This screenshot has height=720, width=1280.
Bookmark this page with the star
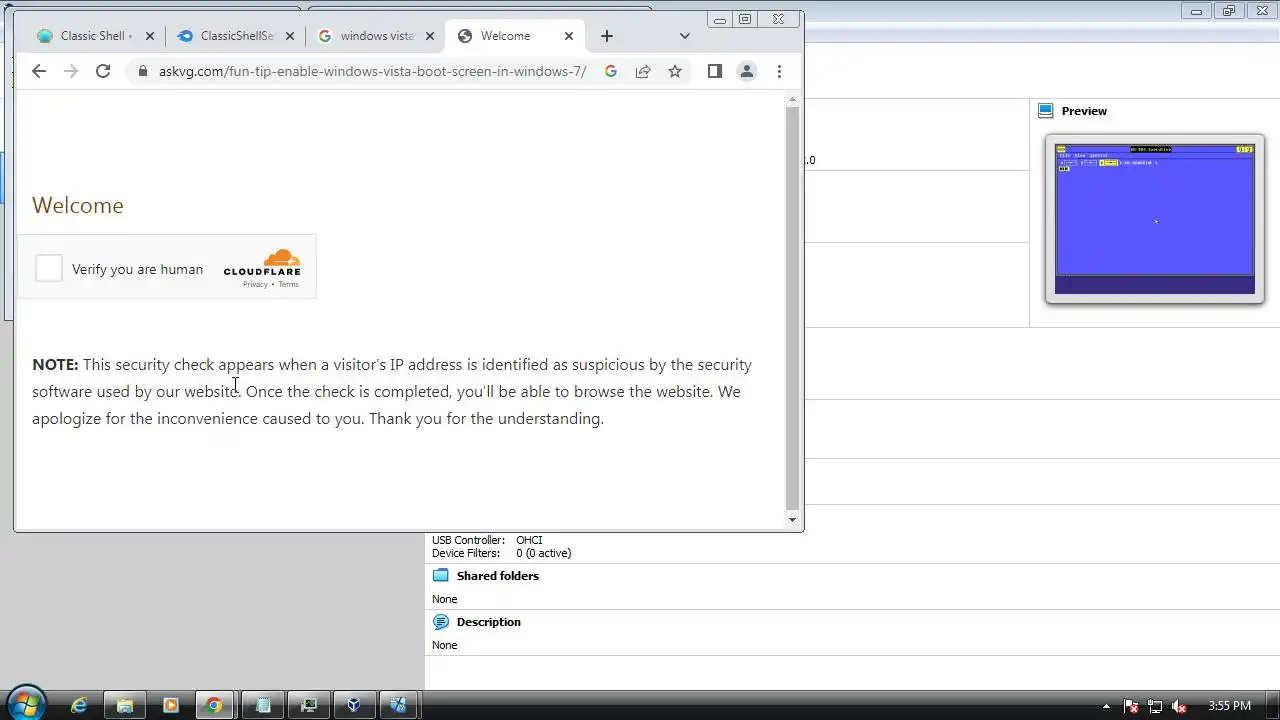coord(675,71)
